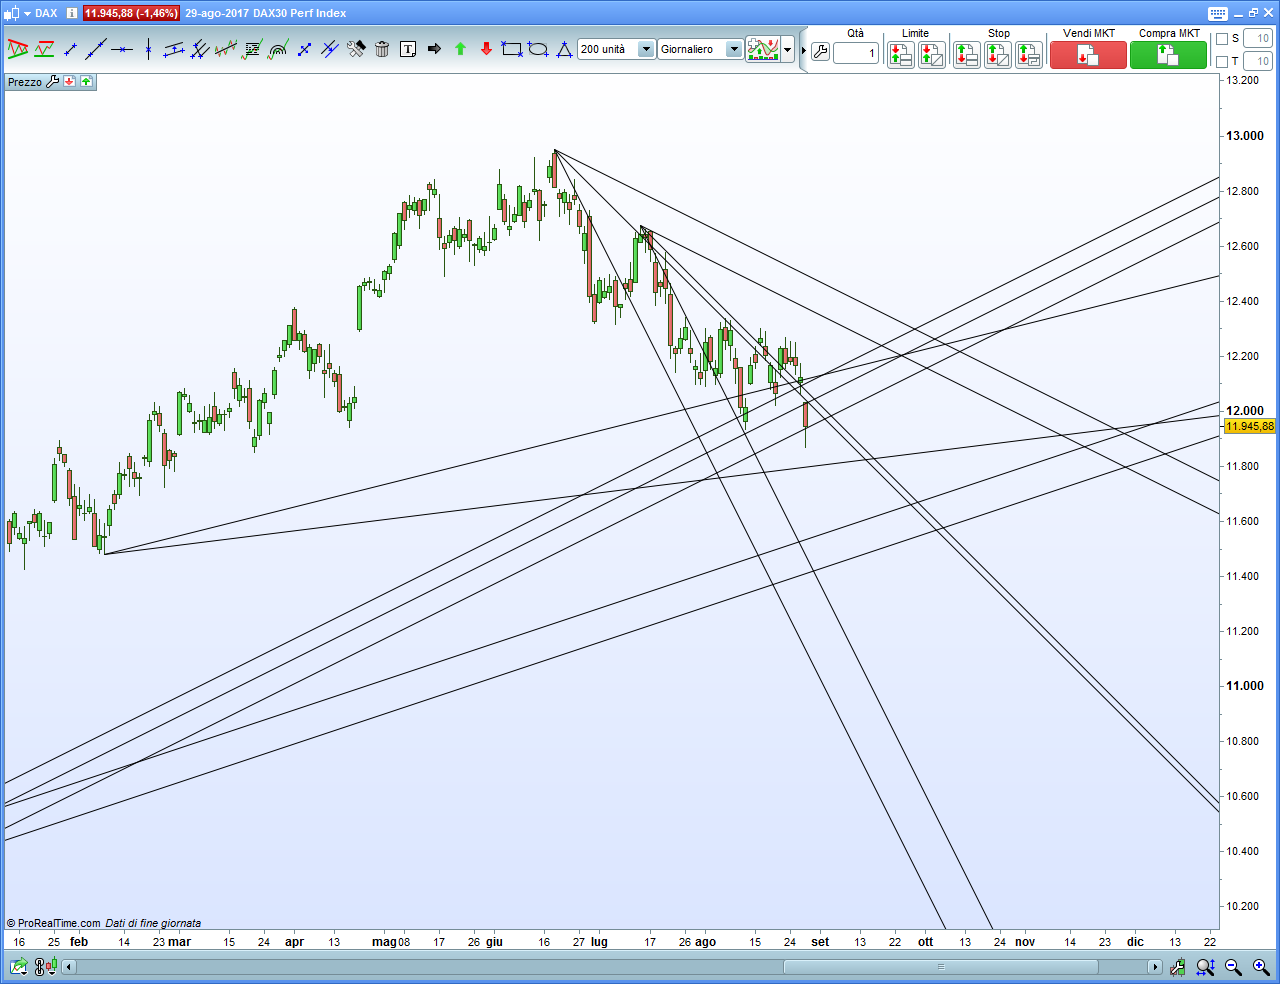The image size is (1280, 984).
Task: Toggle the S stop checkbox
Action: click(x=1221, y=39)
